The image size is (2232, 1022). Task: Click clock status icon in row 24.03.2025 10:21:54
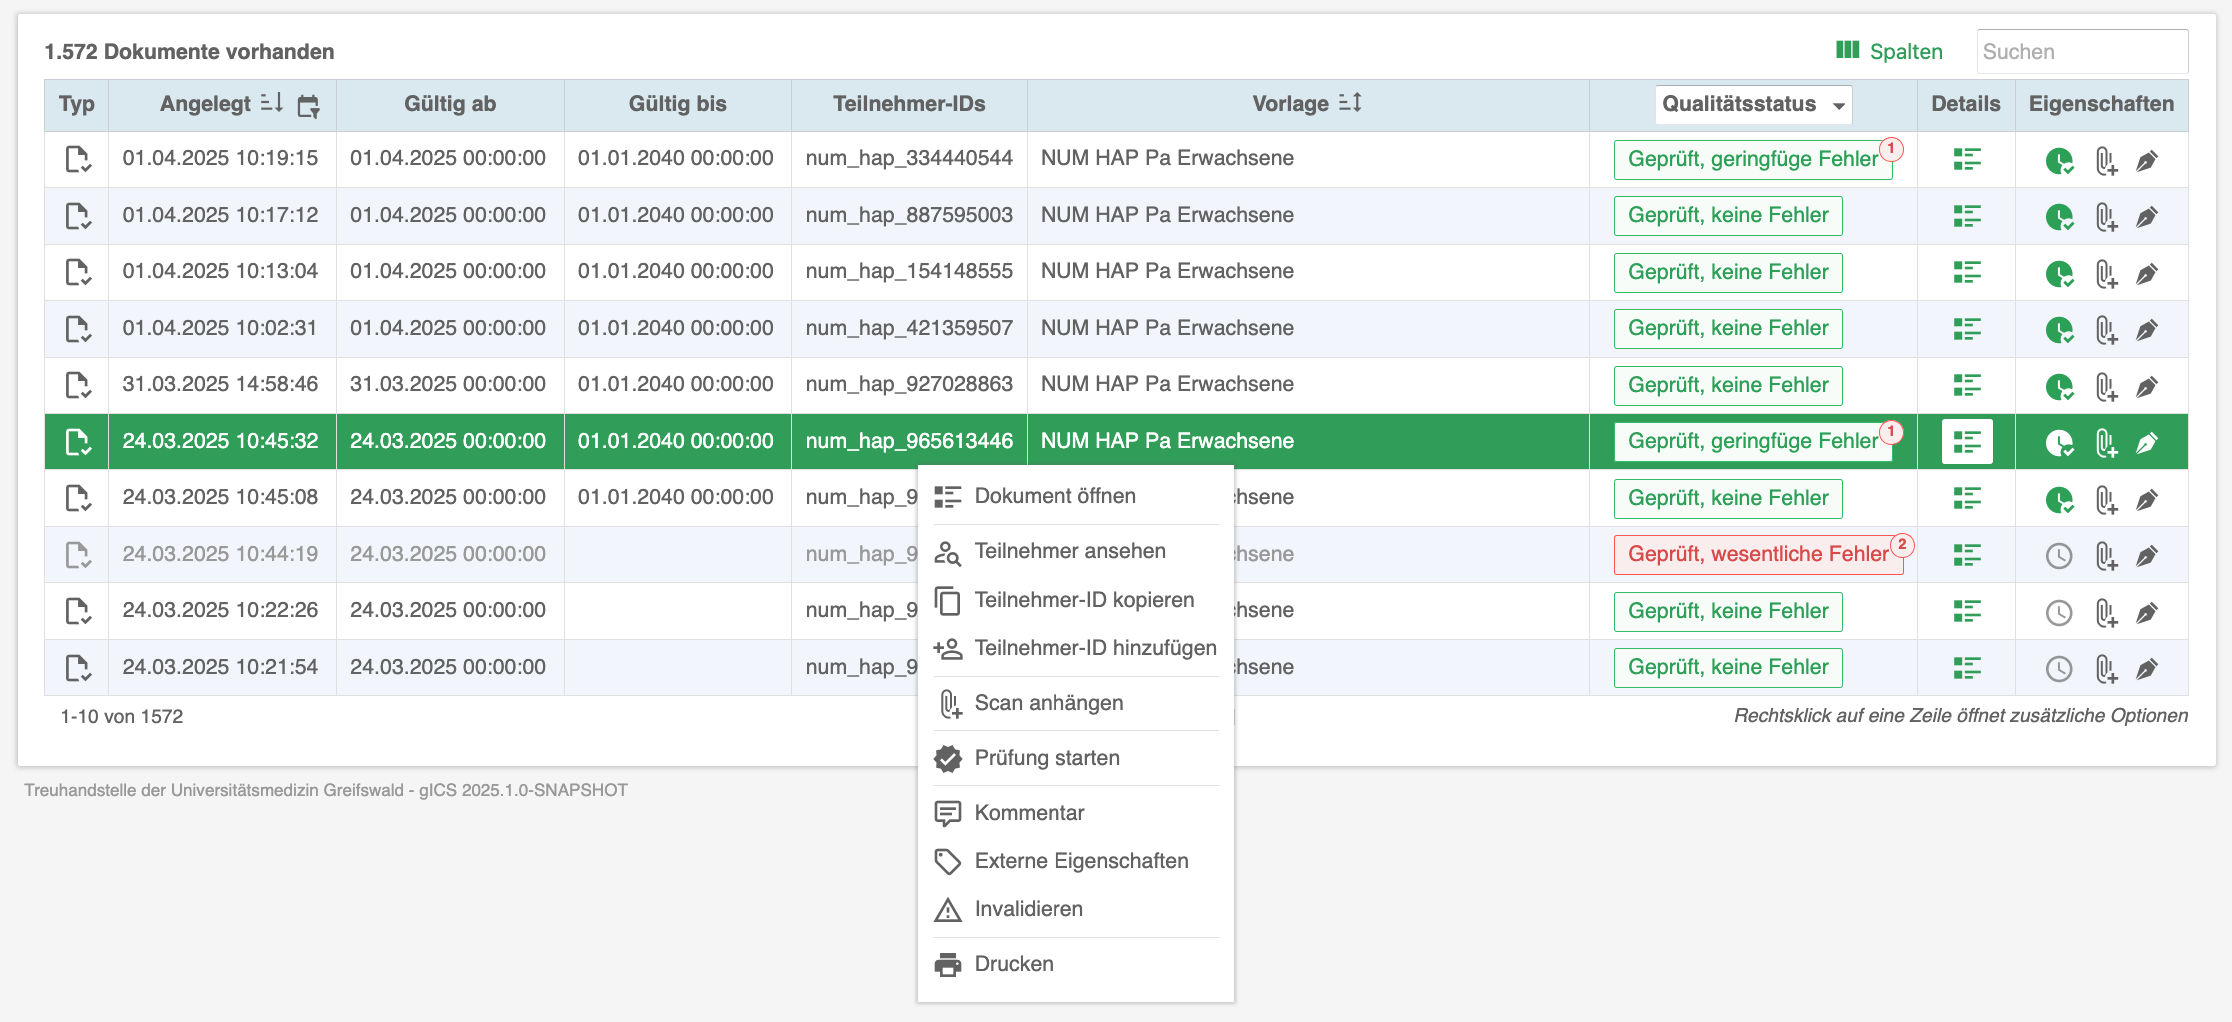click(2059, 668)
